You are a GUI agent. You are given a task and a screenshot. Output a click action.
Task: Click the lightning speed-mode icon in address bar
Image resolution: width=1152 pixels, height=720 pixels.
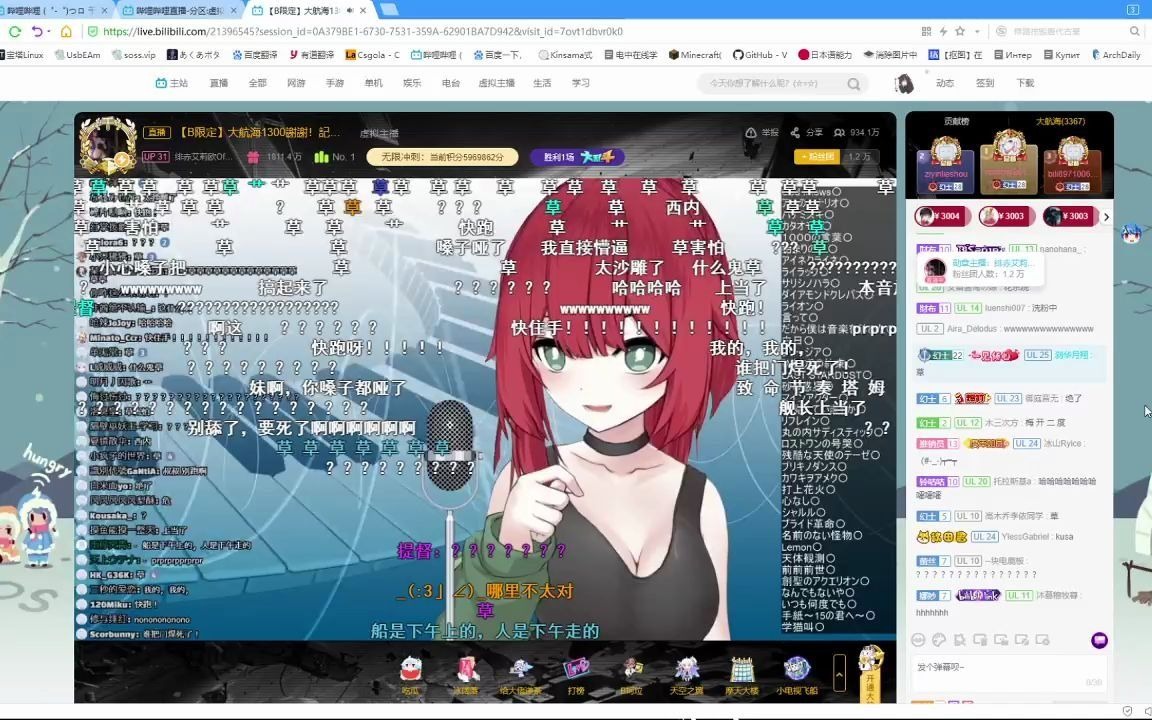(x=943, y=32)
